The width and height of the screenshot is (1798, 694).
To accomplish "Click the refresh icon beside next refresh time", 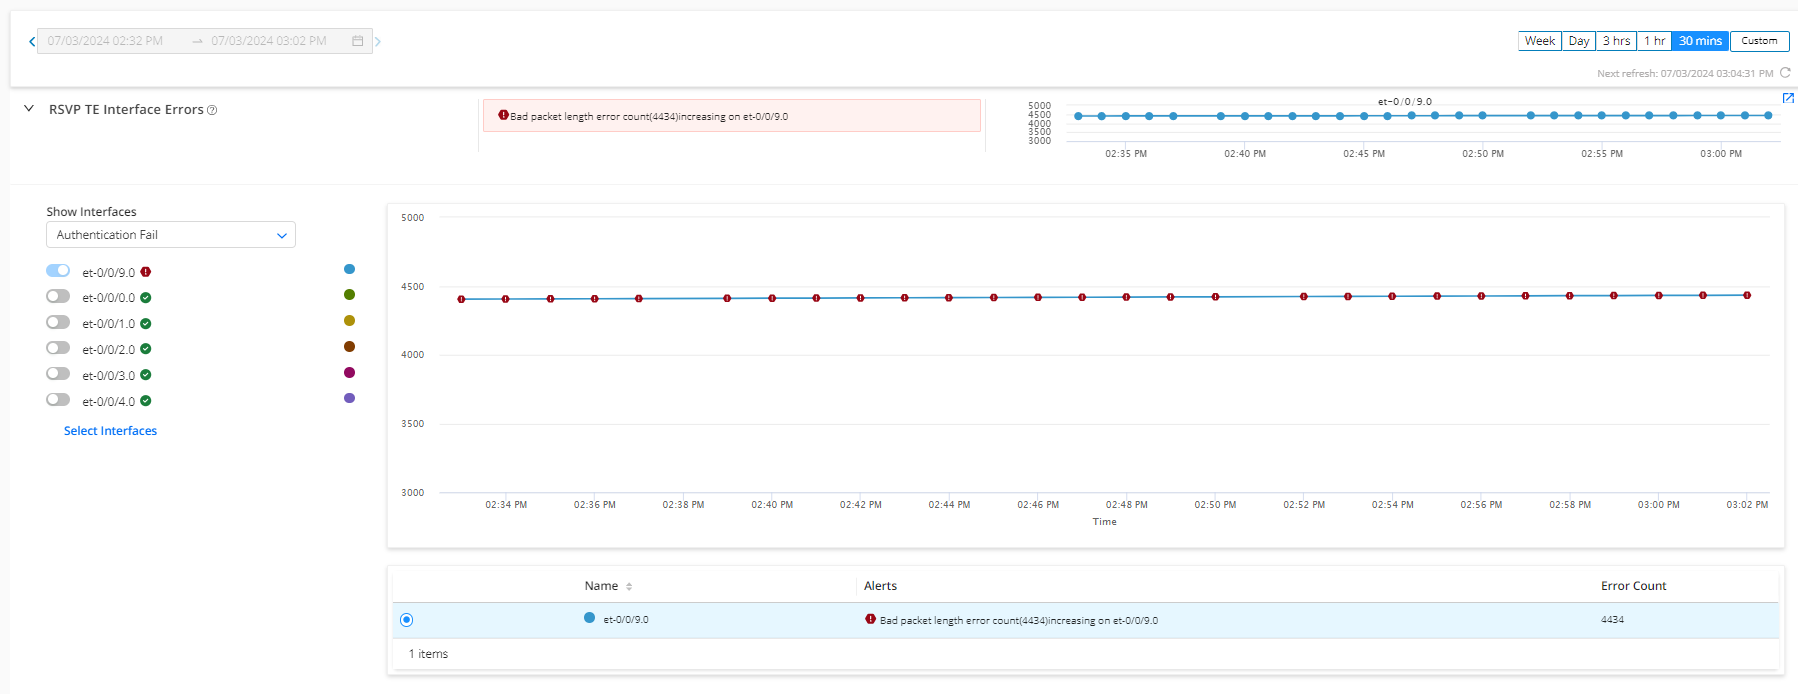I will (1785, 73).
